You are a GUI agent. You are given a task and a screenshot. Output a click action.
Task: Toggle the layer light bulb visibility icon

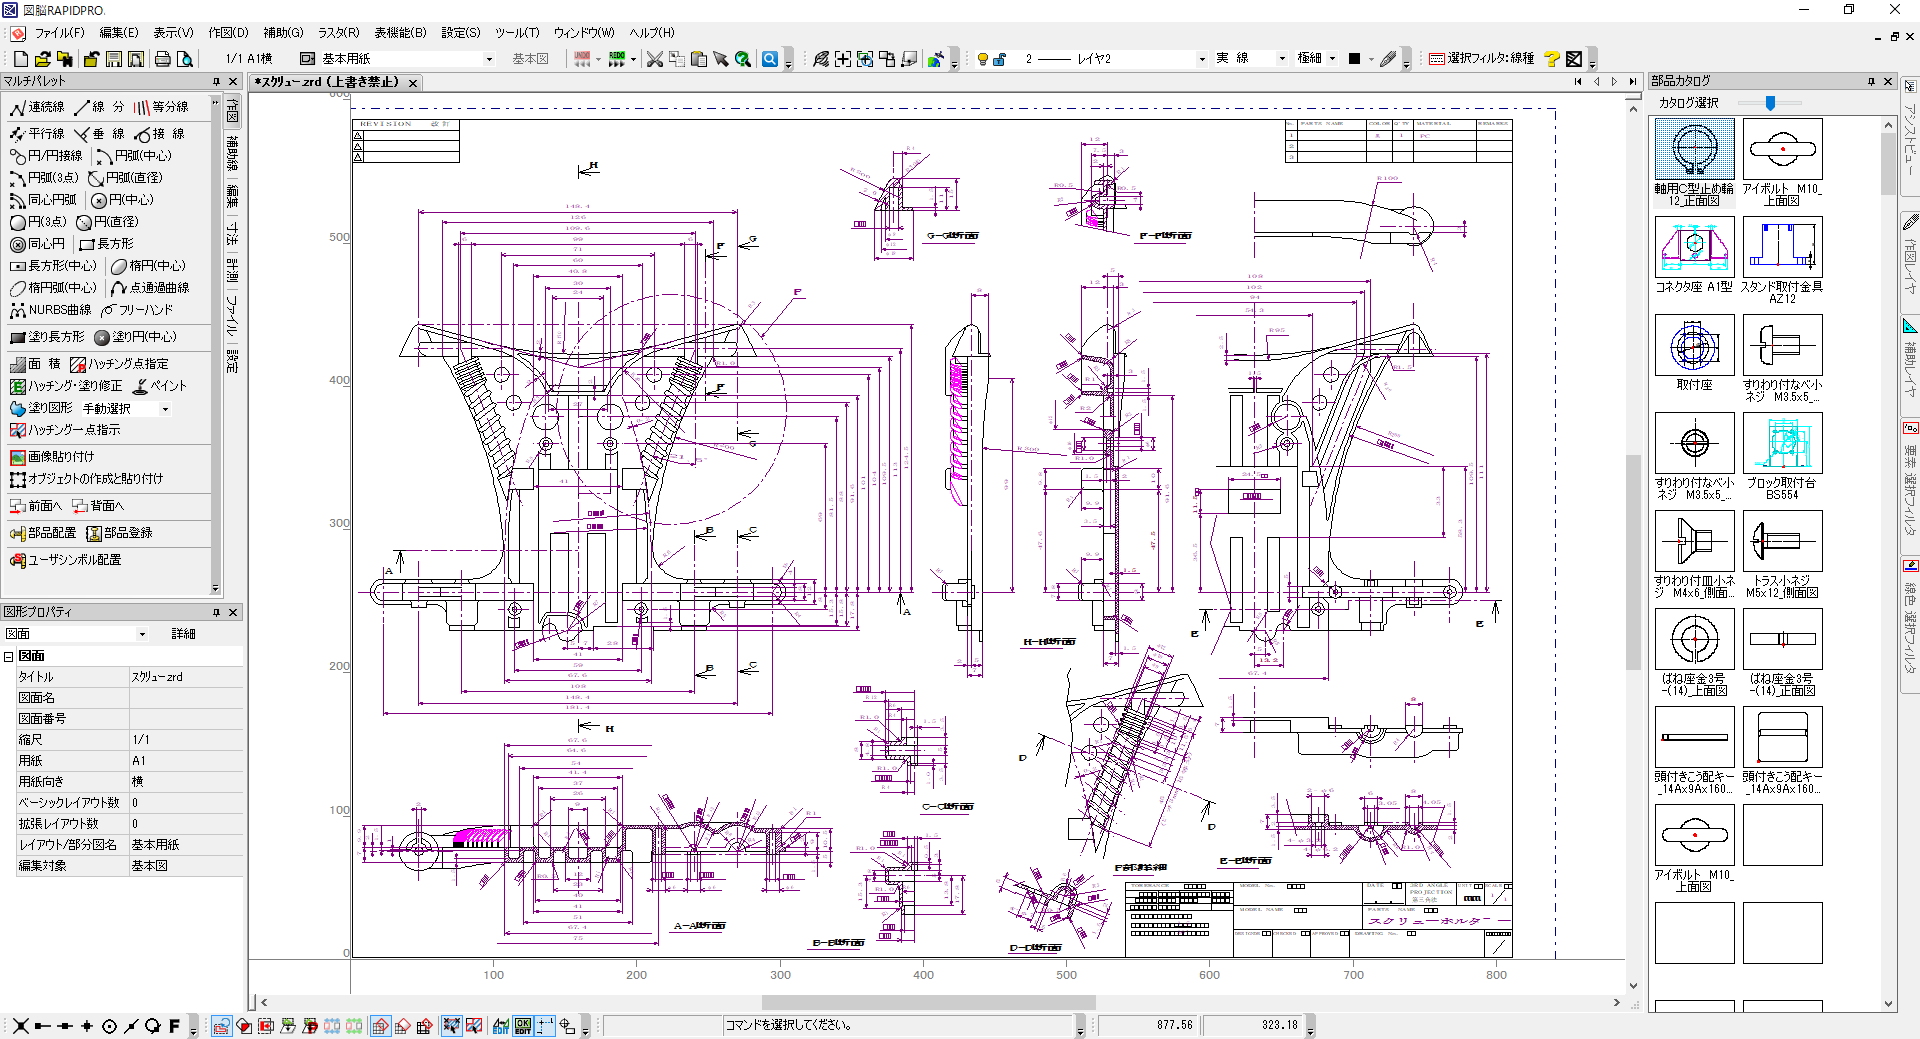click(x=982, y=59)
